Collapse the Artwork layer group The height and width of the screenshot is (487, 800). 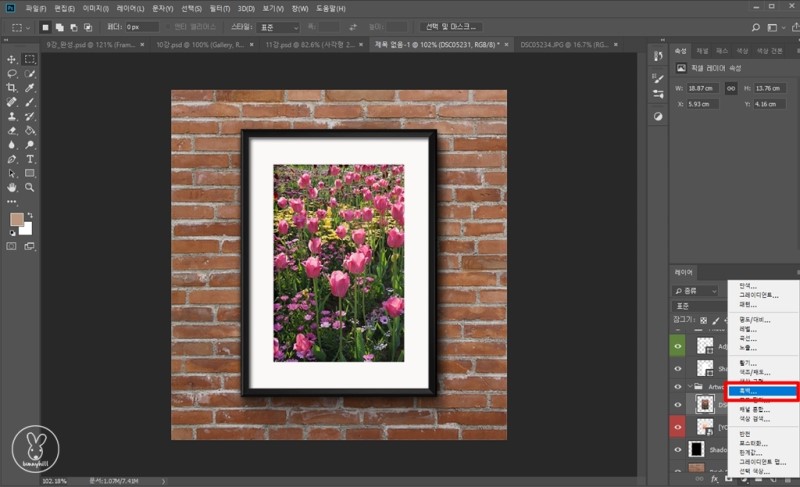[x=690, y=386]
